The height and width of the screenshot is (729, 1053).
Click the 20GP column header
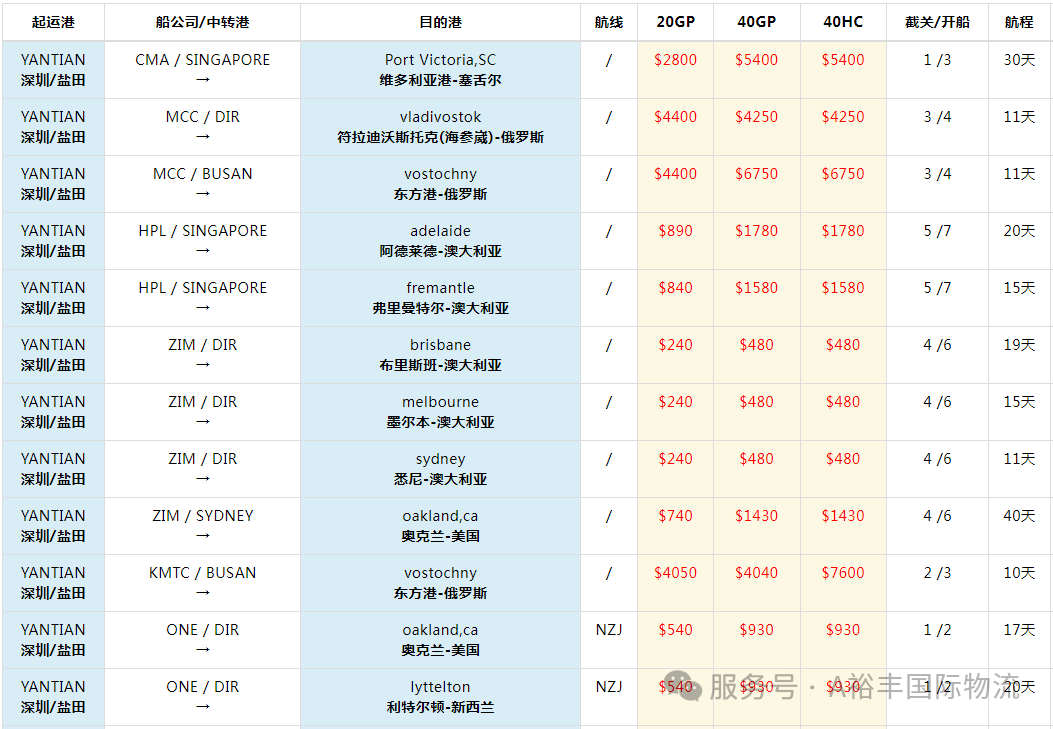[676, 22]
